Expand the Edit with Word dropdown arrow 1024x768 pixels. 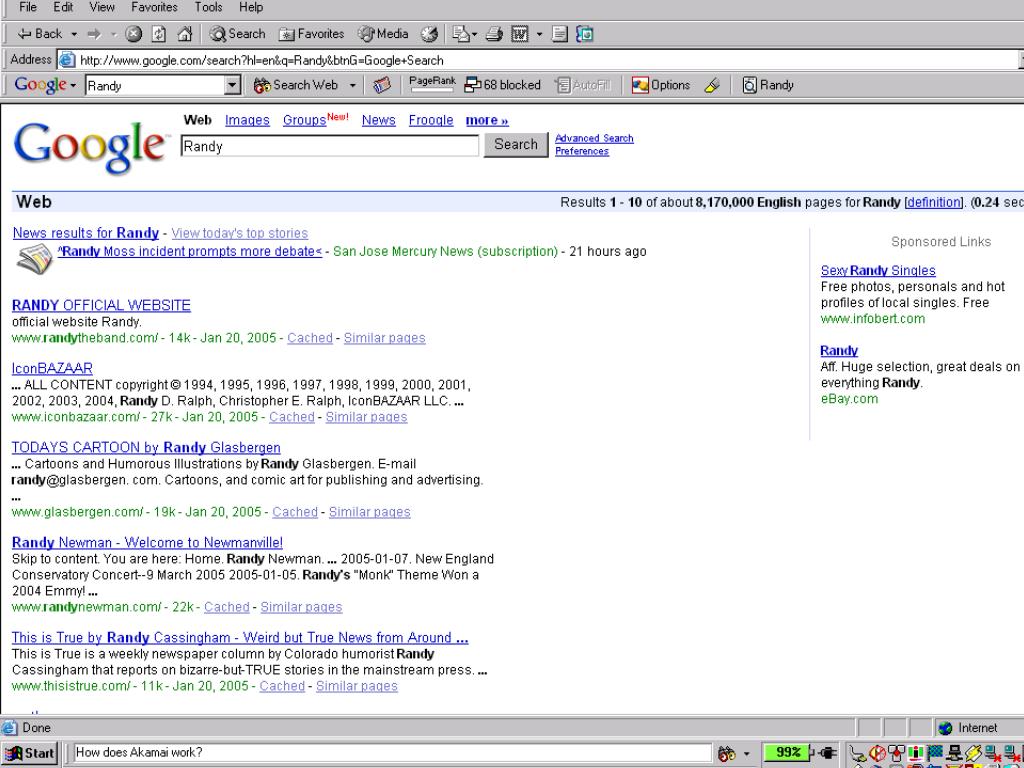[x=539, y=34]
